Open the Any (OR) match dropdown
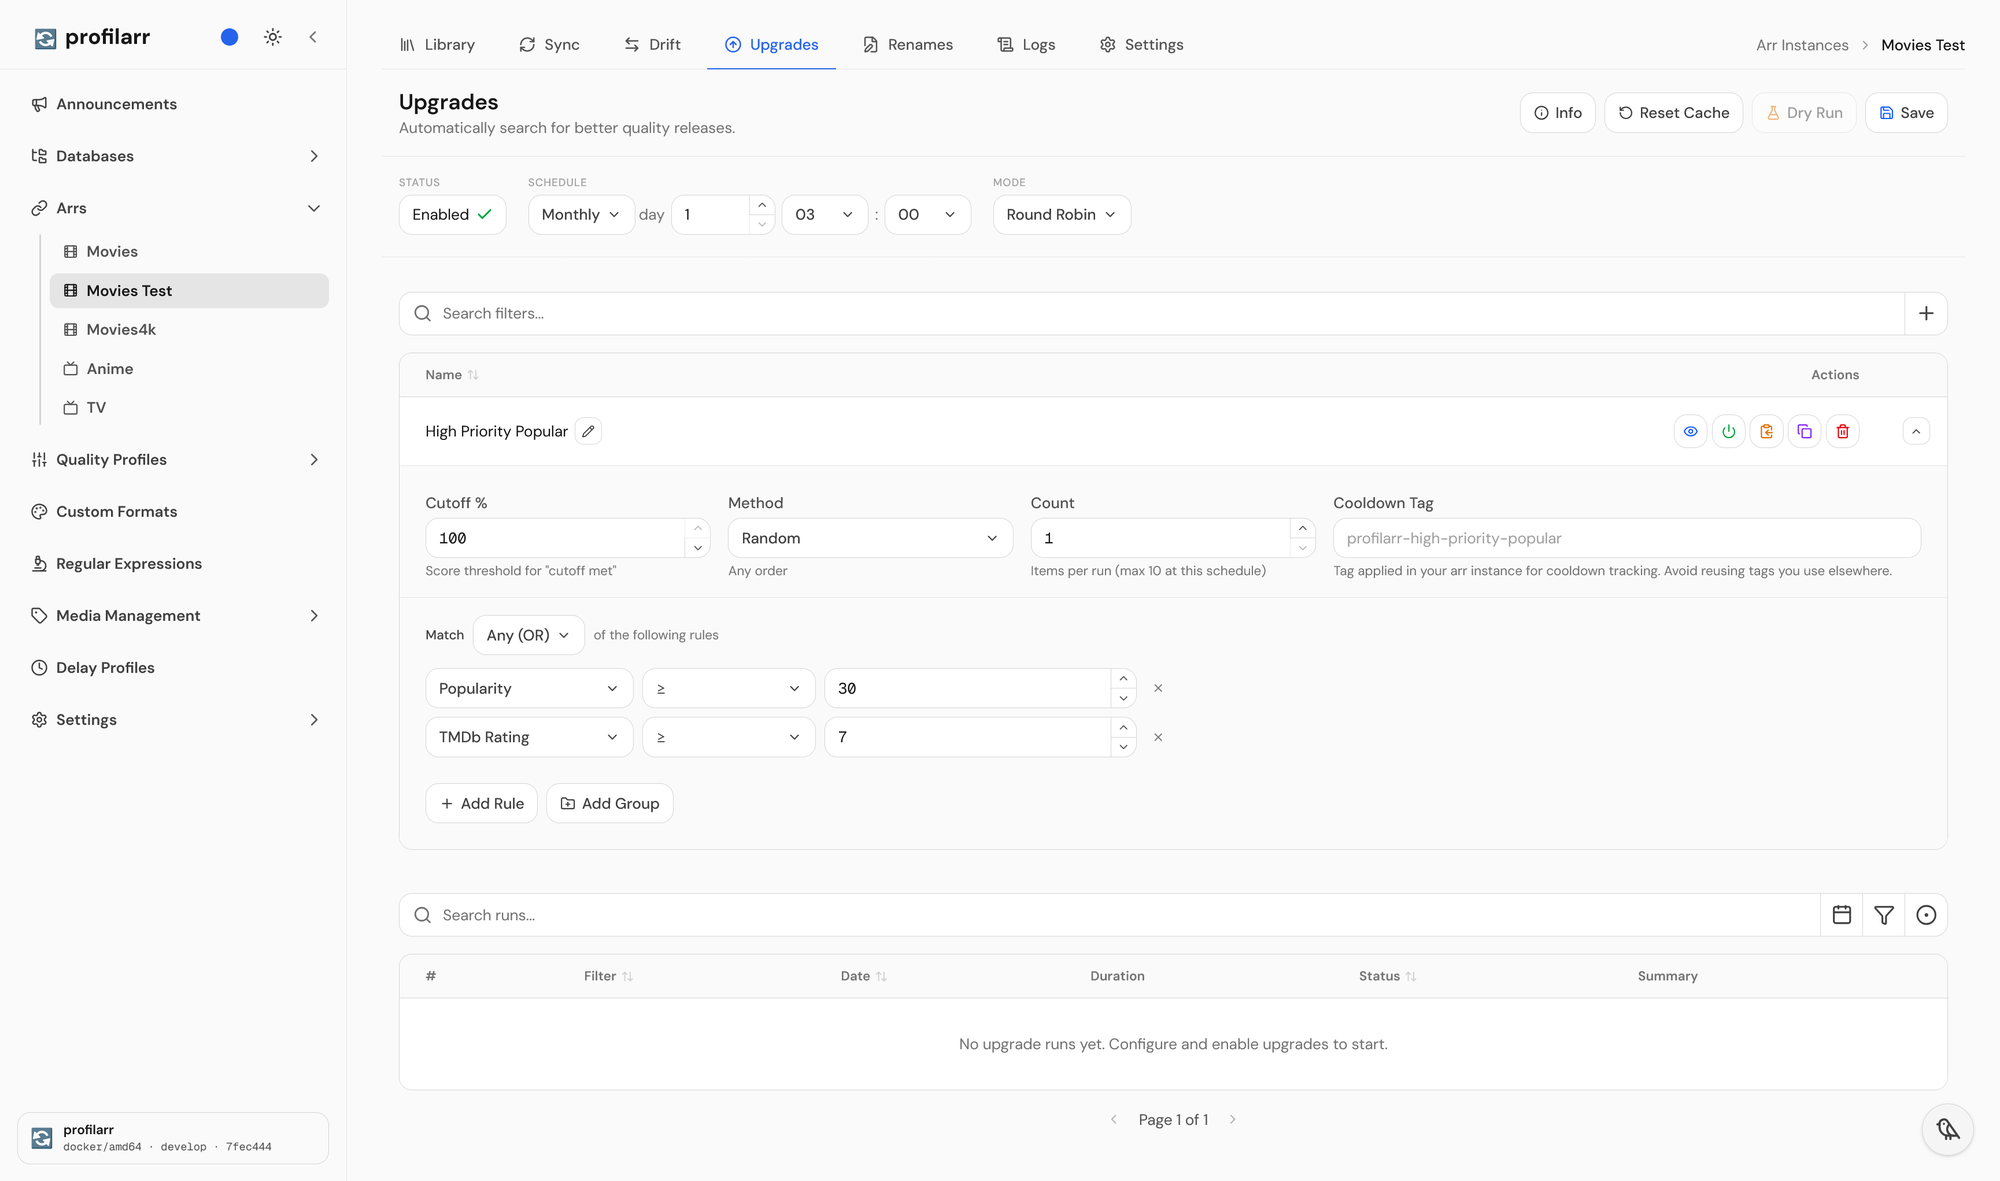2000x1181 pixels. (528, 635)
